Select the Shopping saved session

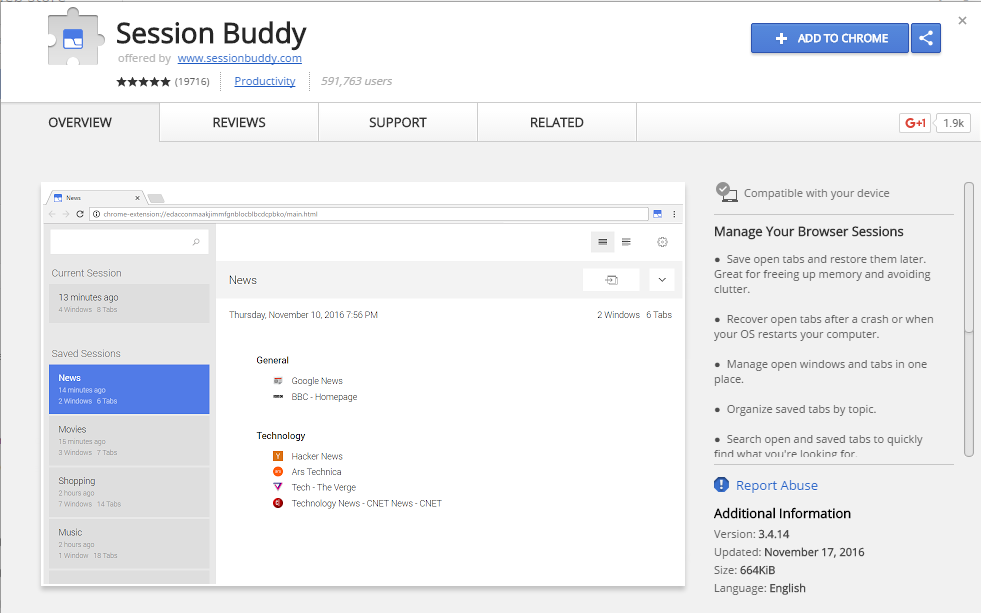click(x=129, y=492)
